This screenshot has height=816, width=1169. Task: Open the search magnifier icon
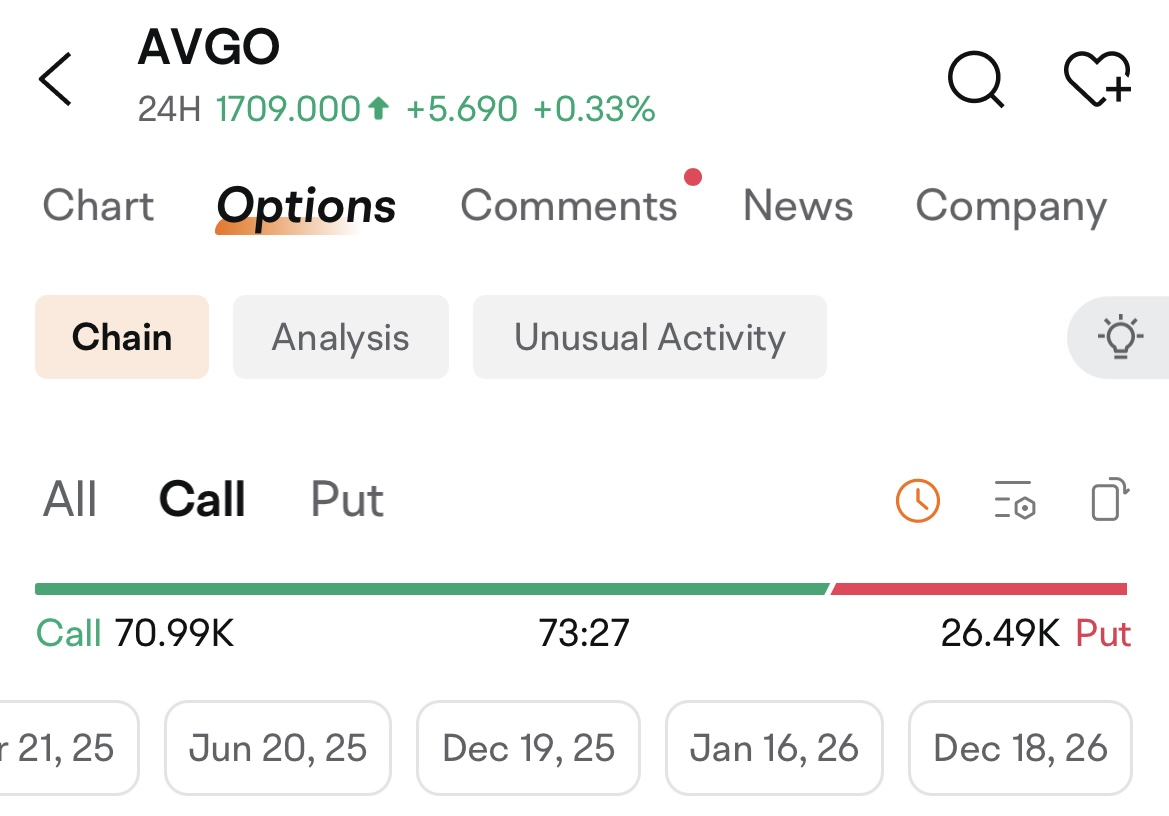tap(975, 79)
